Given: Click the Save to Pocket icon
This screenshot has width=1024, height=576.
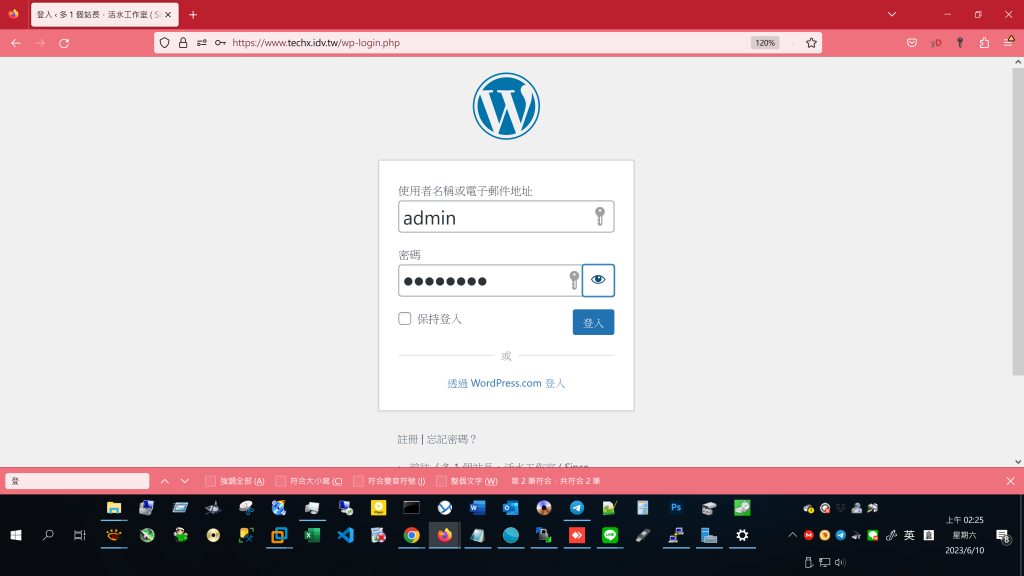Looking at the screenshot, I should (x=912, y=43).
